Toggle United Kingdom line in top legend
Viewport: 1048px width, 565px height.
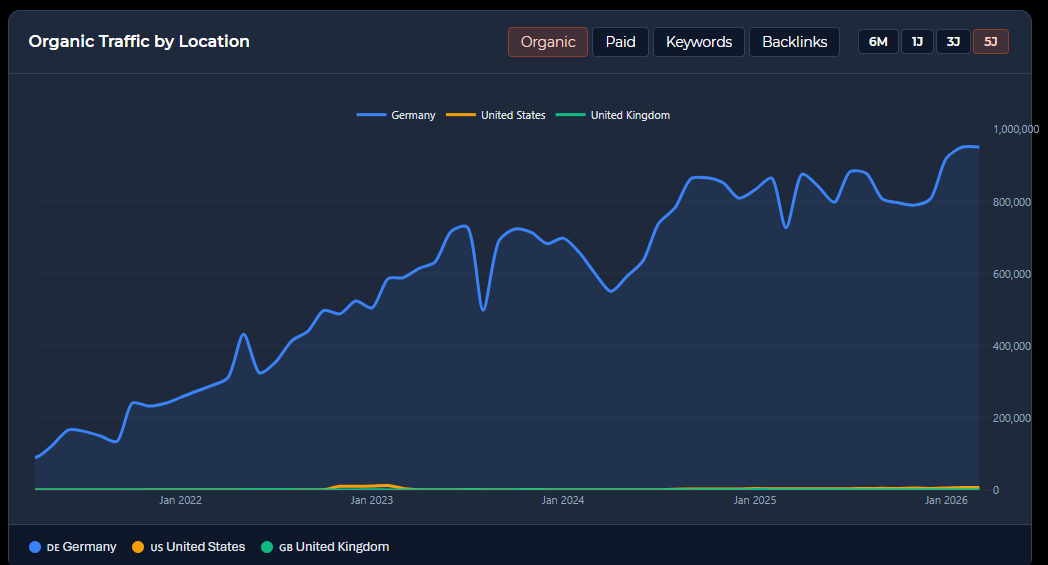coord(612,115)
